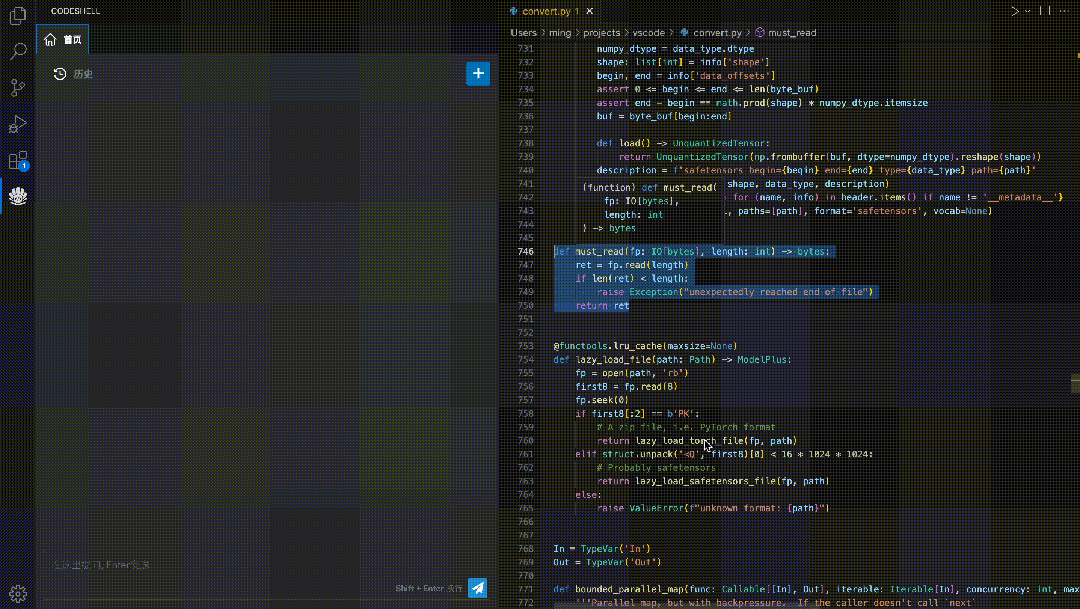Open the Extensions icon with badge

(18, 161)
